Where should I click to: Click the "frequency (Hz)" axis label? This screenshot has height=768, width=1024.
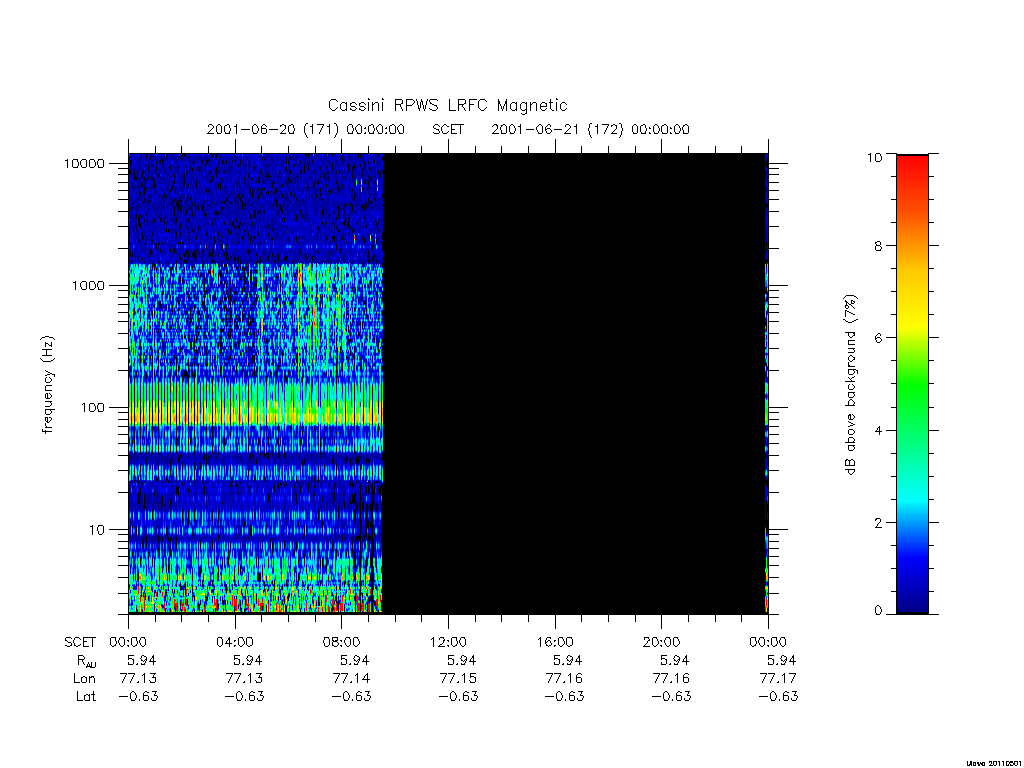[x=48, y=385]
